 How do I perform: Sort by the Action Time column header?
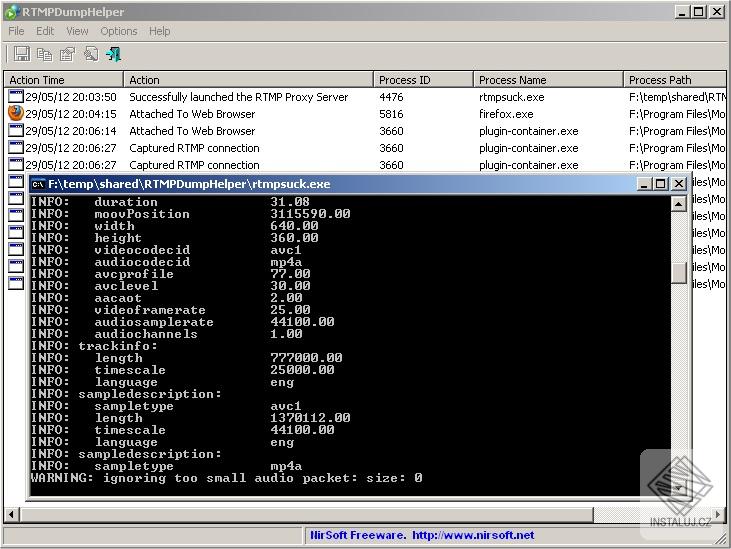(64, 80)
